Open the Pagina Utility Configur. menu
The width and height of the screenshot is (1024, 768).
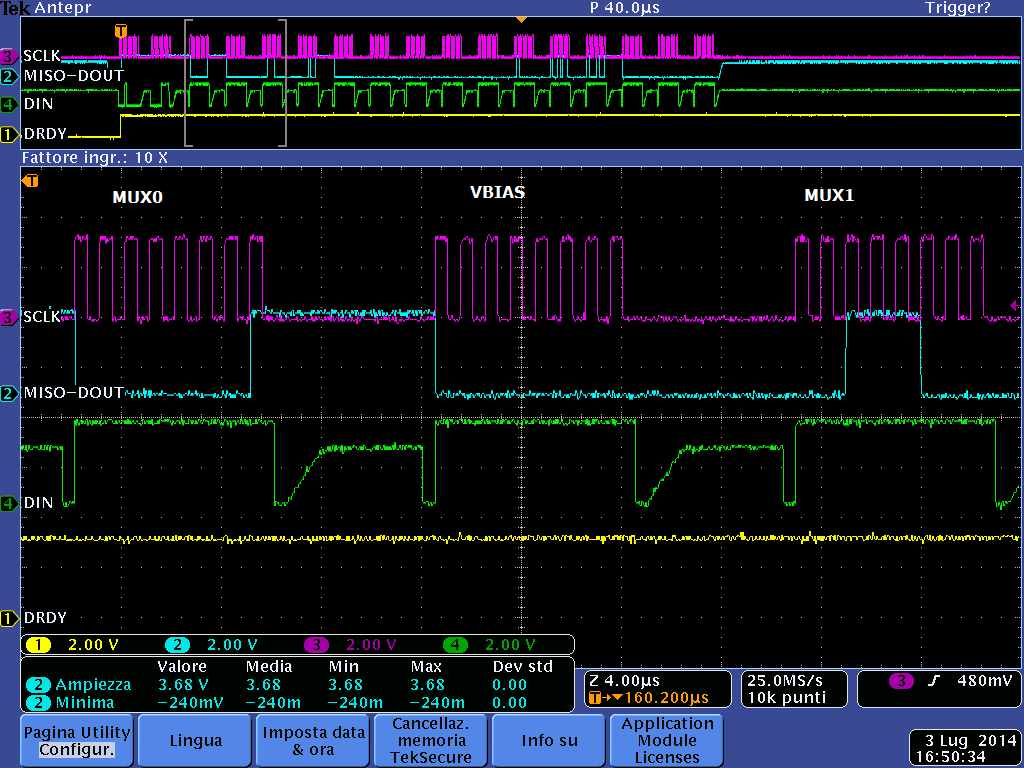[x=77, y=741]
